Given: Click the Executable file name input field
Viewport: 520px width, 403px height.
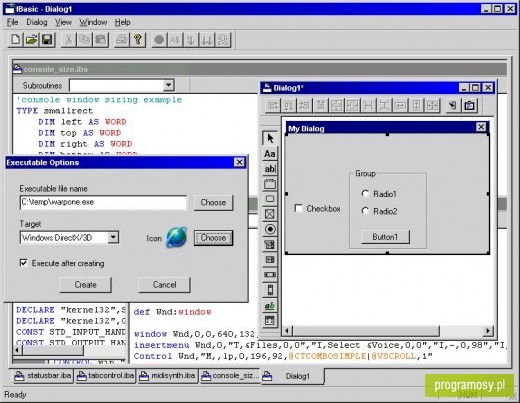Looking at the screenshot, I should 103,202.
